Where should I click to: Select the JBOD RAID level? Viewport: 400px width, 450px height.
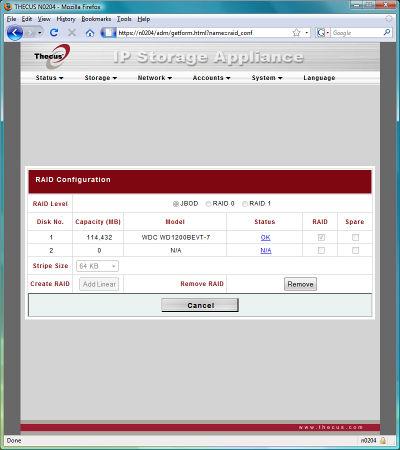click(176, 204)
